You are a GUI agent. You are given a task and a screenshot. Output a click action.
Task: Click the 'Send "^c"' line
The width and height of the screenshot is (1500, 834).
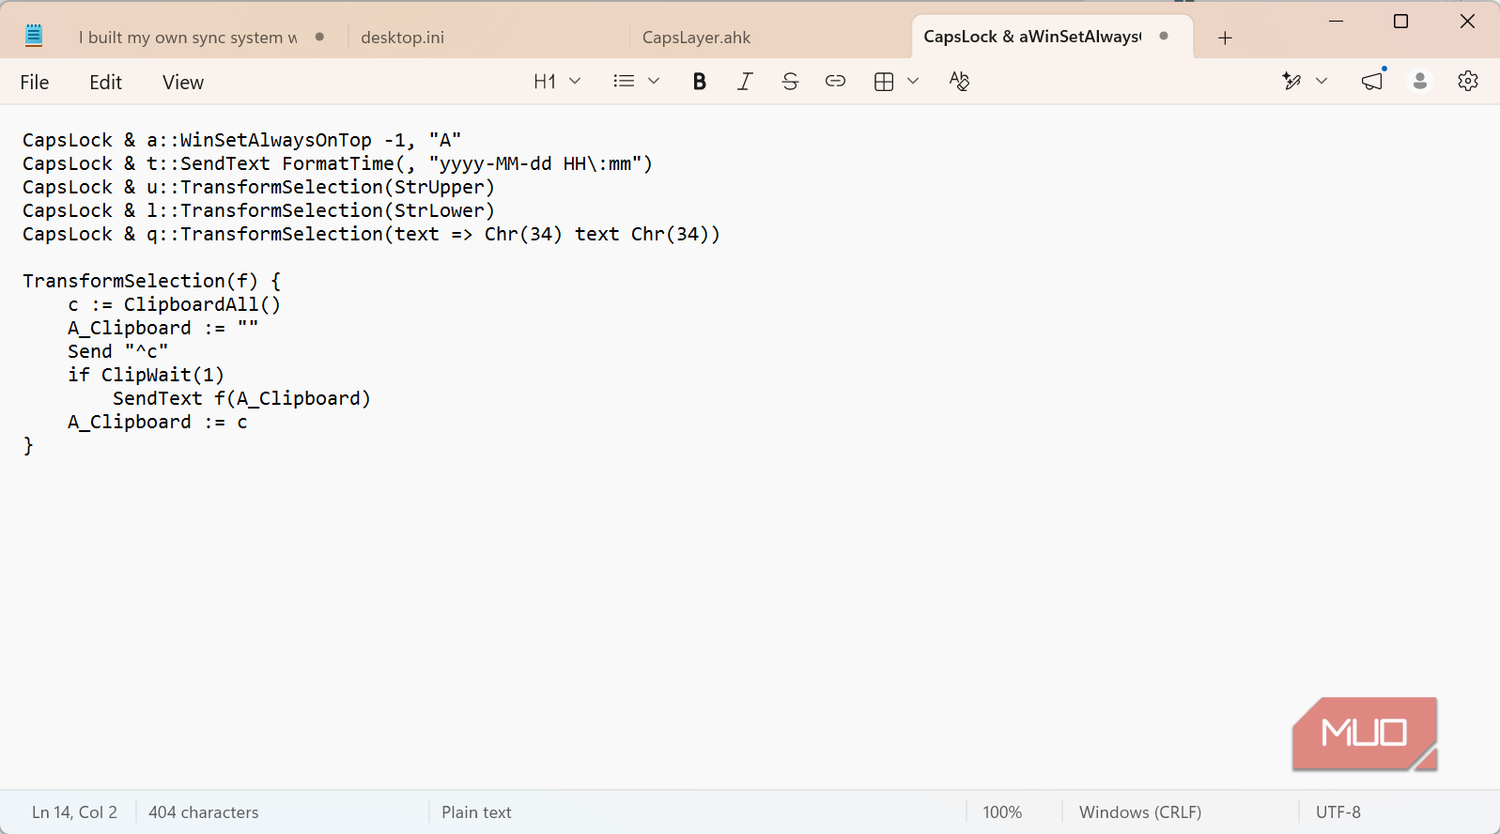pos(118,352)
